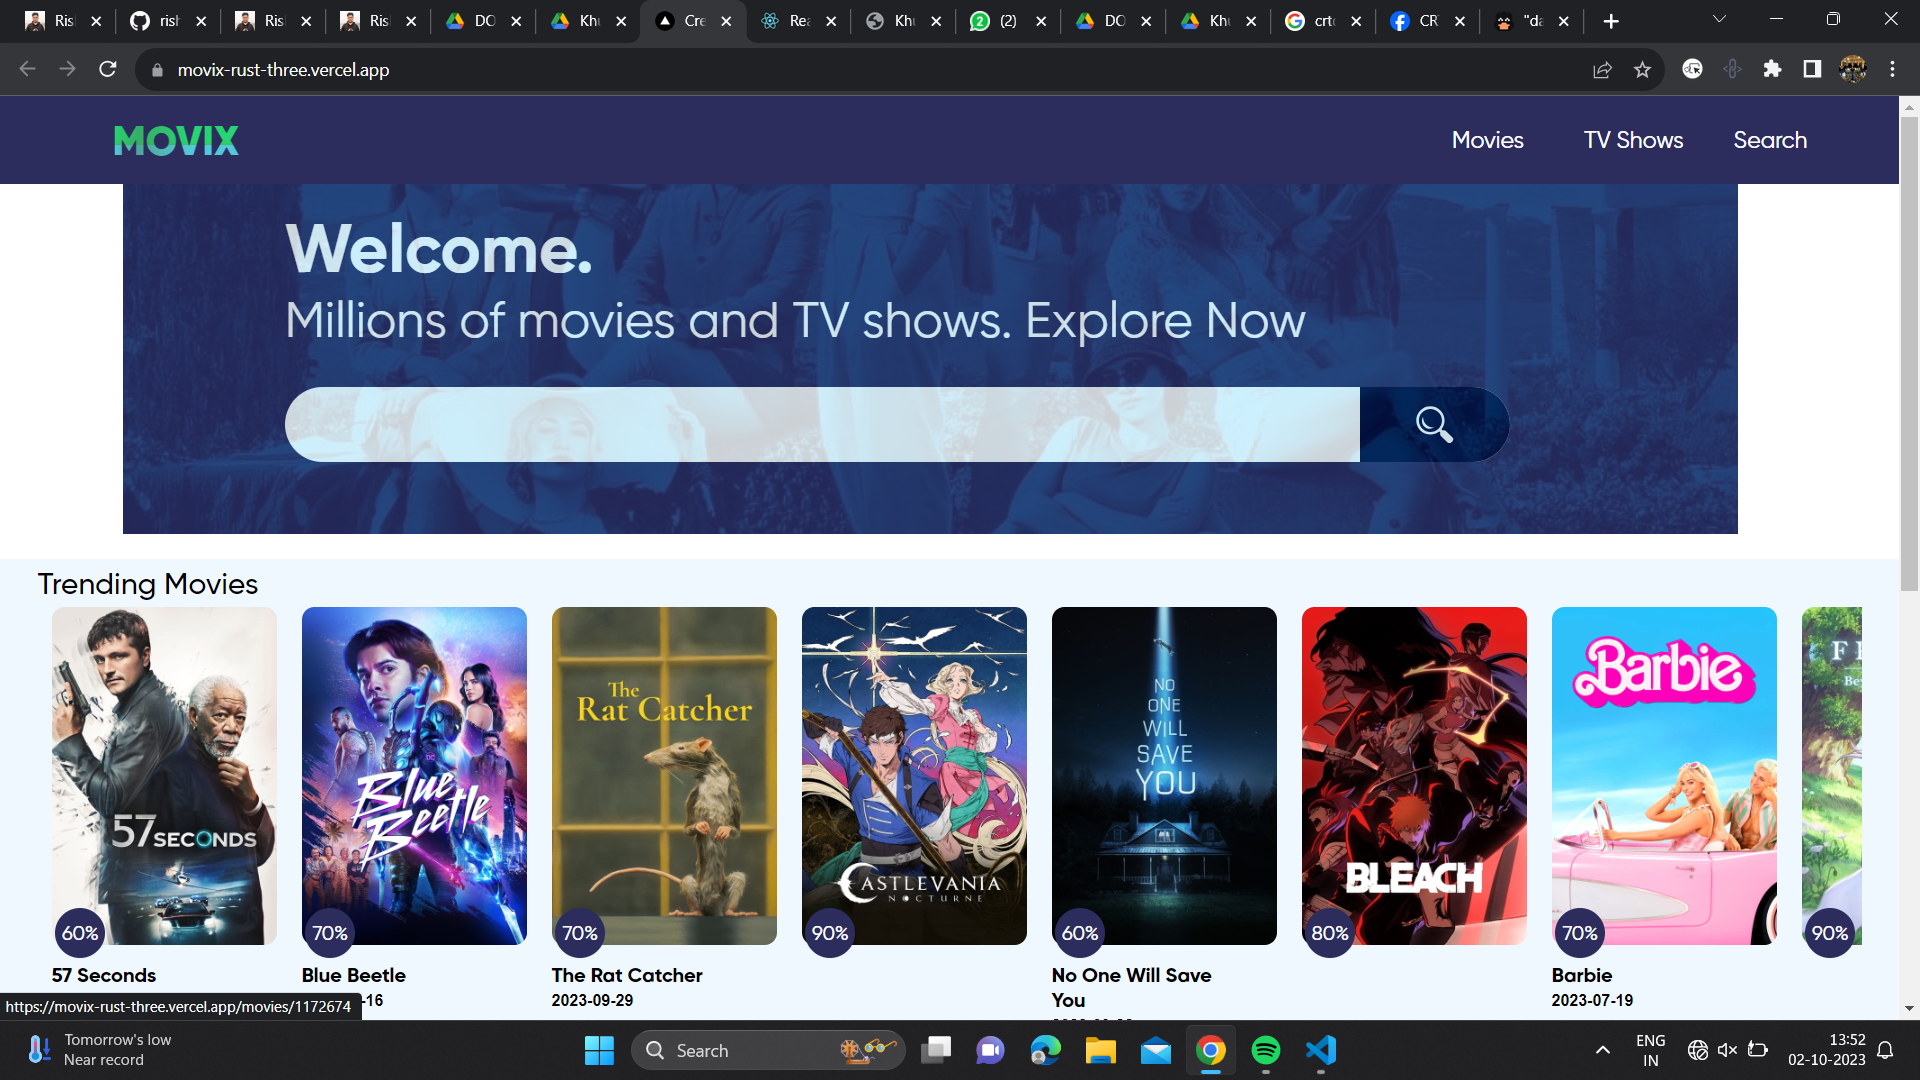Screen dimensions: 1920x1080
Task: Open File Explorer from the taskbar
Action: tap(1101, 1050)
